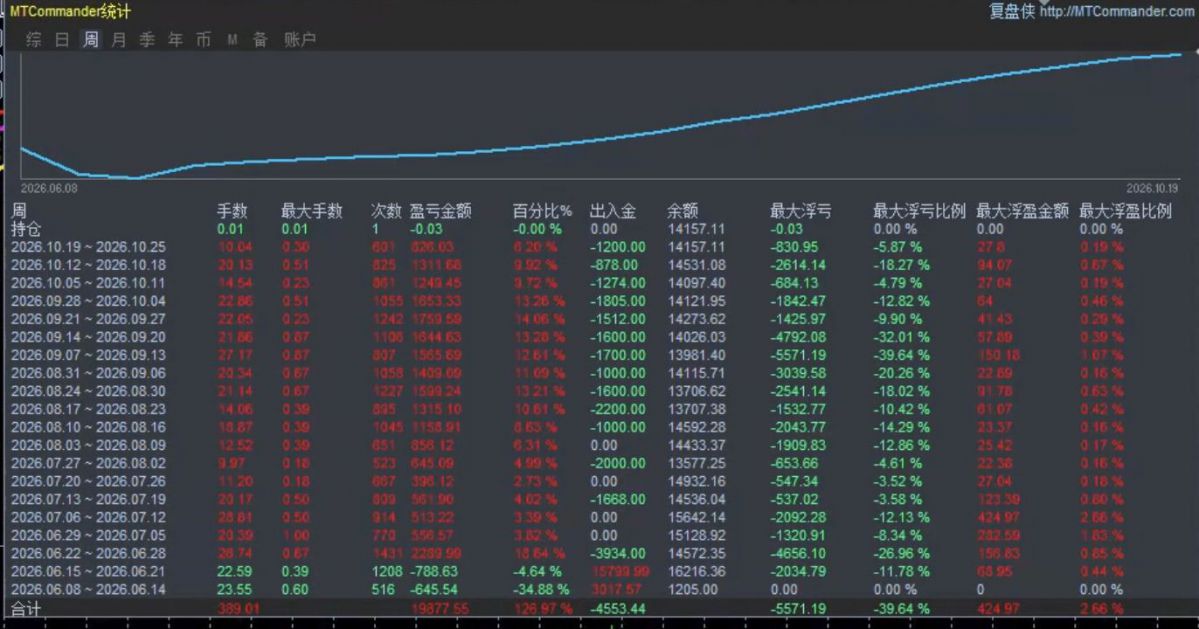Click the 最大手数 column header

(311, 211)
